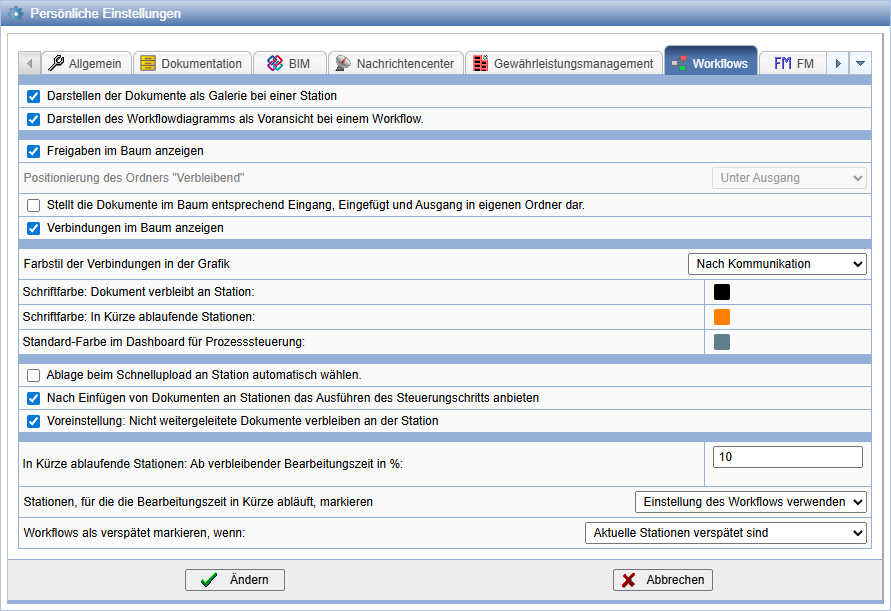Open the Nach Kommunikation color style dropdown

pos(777,264)
